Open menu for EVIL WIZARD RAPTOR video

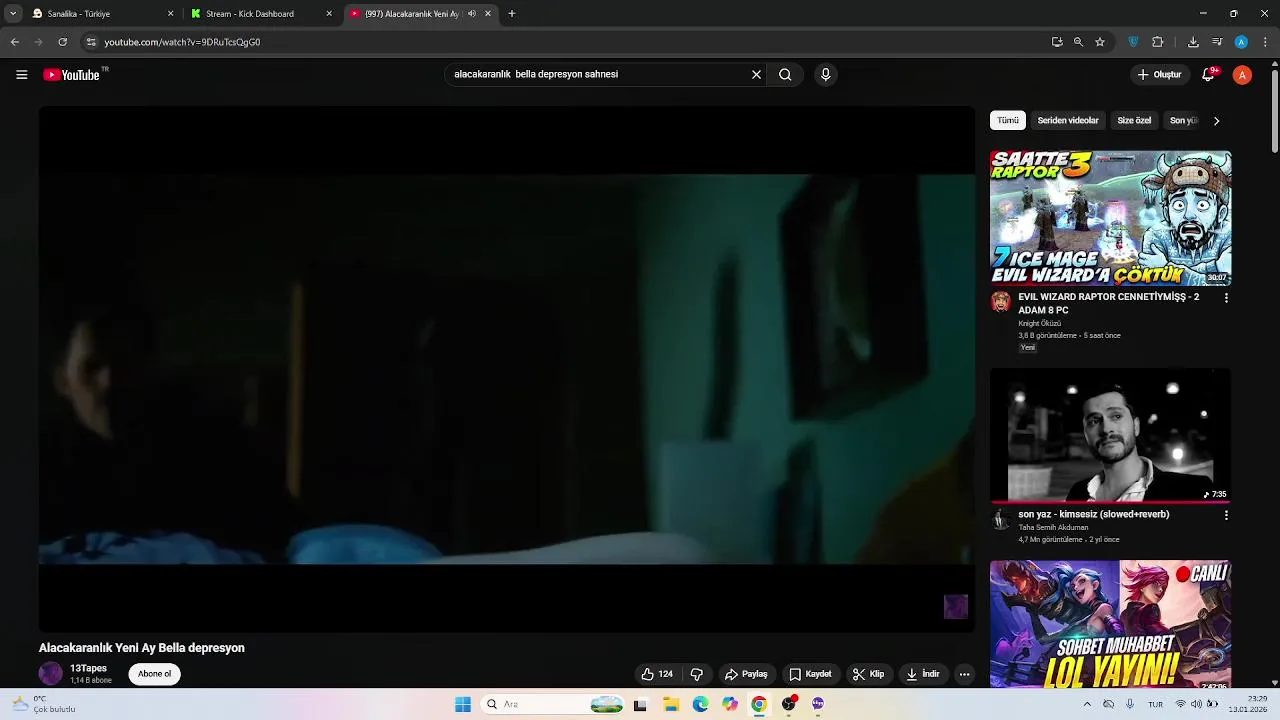[1226, 298]
